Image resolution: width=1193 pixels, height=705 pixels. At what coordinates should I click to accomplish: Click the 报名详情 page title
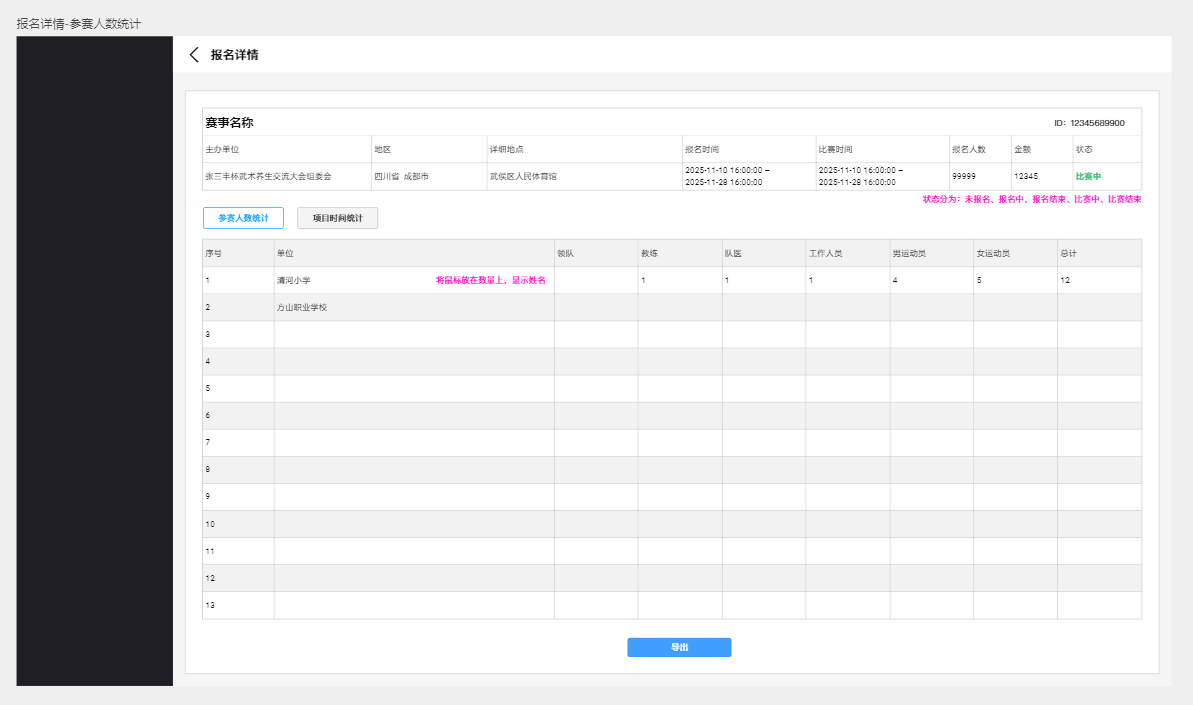234,55
